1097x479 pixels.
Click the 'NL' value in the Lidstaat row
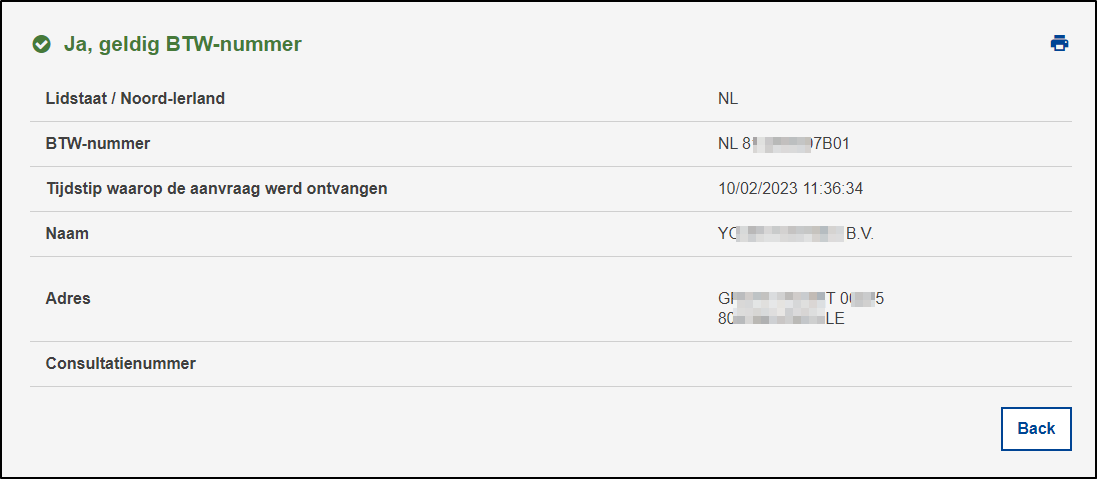(728, 99)
